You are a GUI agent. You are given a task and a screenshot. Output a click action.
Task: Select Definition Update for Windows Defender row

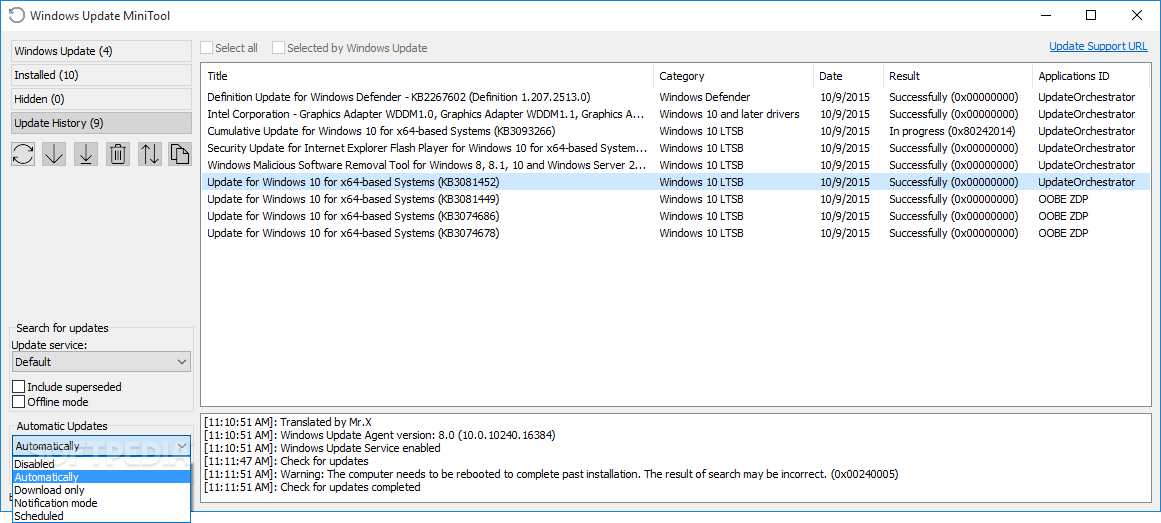click(676, 97)
